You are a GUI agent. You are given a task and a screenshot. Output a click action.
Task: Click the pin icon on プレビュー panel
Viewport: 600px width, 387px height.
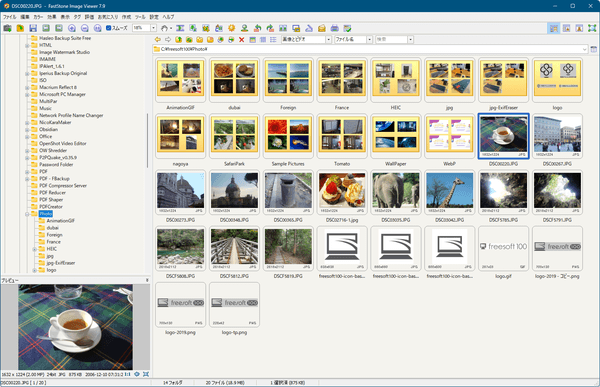tap(147, 281)
